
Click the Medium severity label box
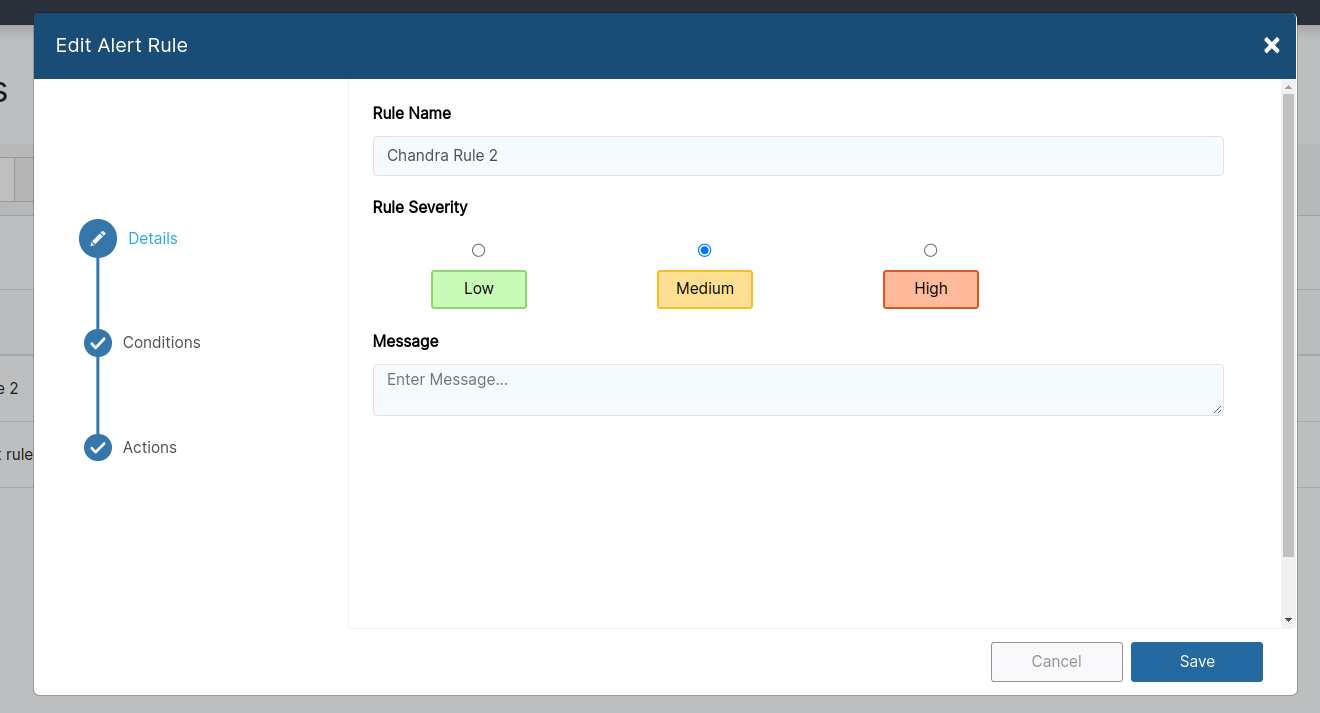click(704, 289)
